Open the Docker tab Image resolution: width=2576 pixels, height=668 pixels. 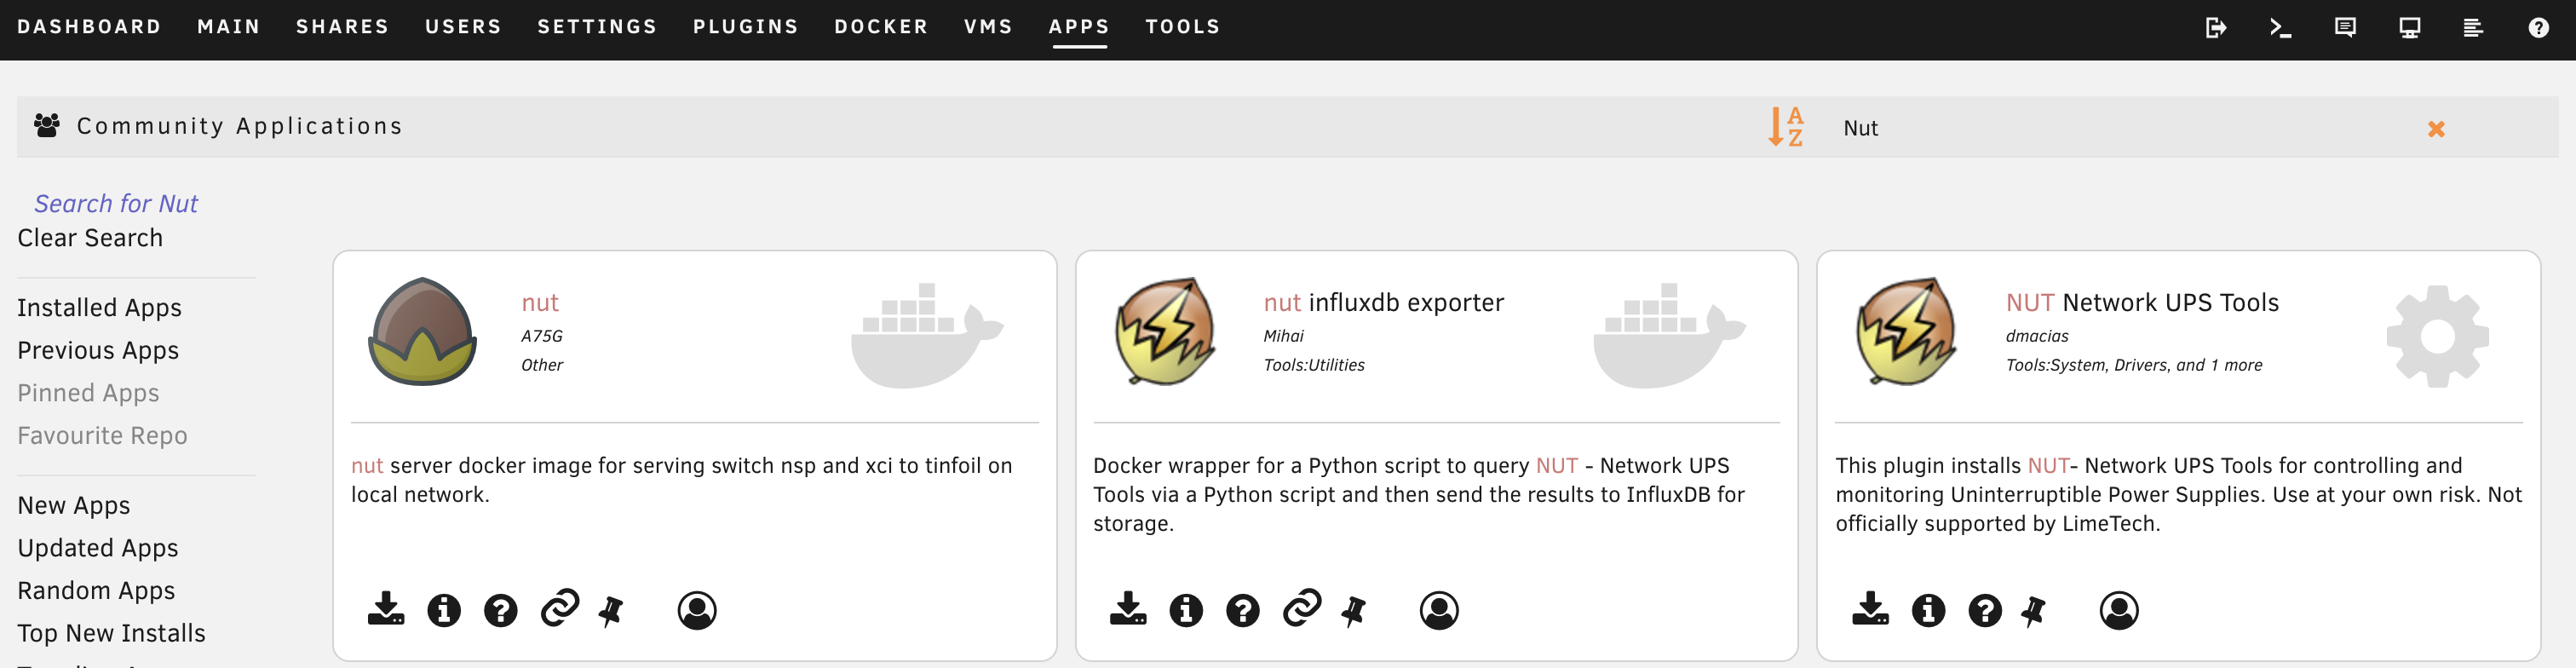click(881, 27)
